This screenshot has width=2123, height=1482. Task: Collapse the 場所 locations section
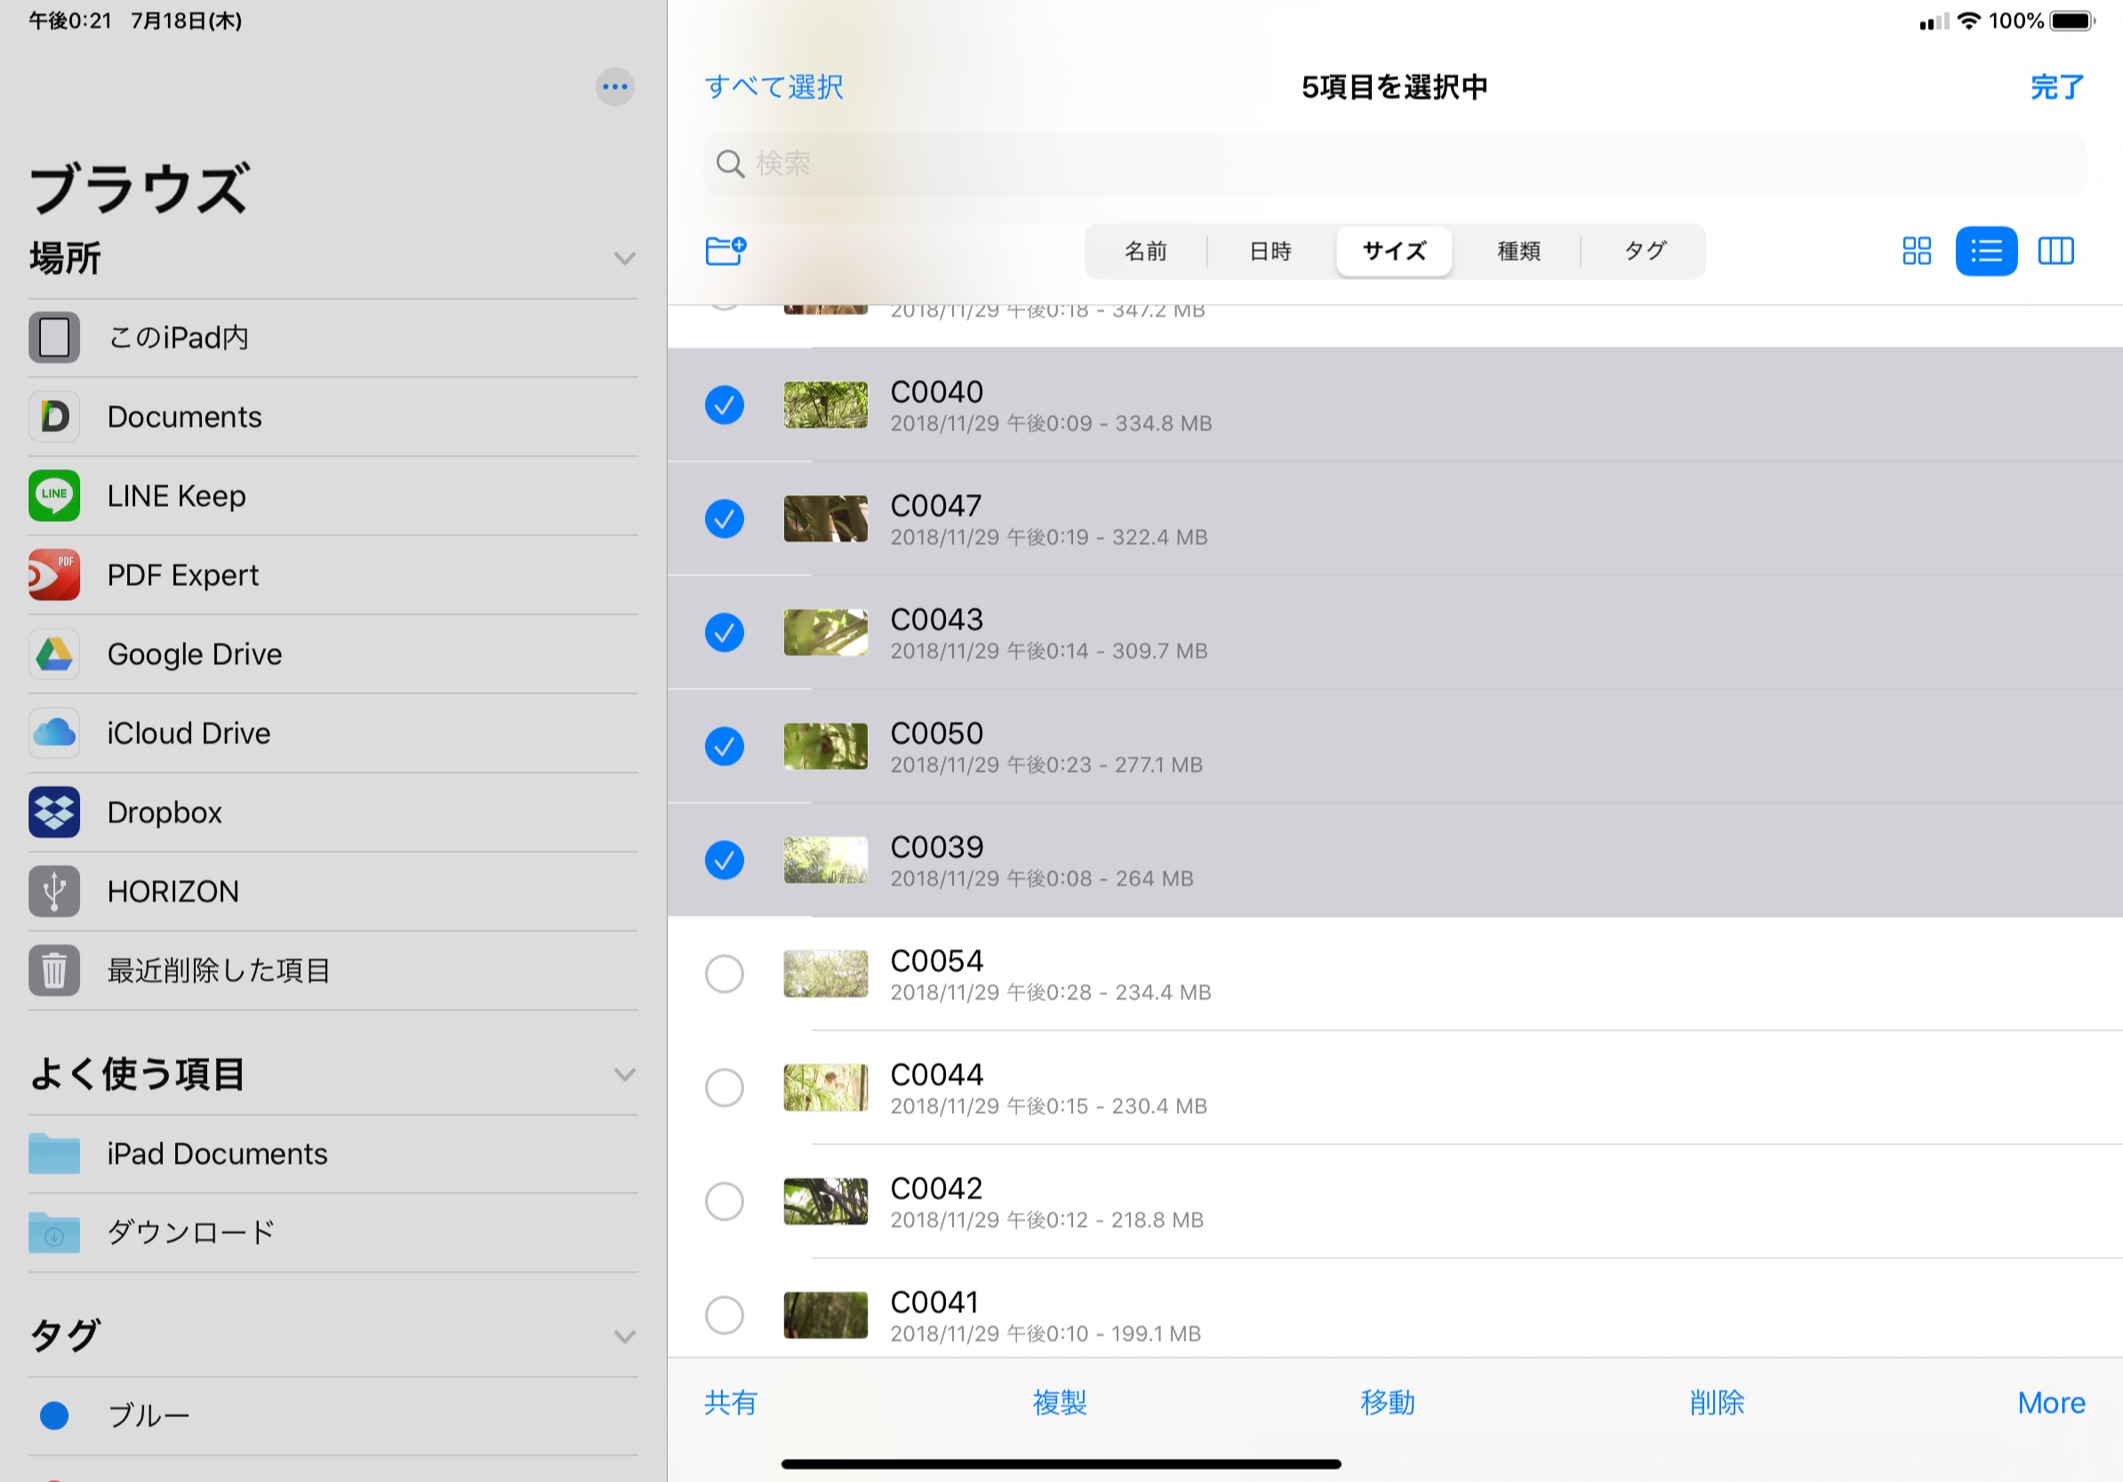pyautogui.click(x=625, y=259)
